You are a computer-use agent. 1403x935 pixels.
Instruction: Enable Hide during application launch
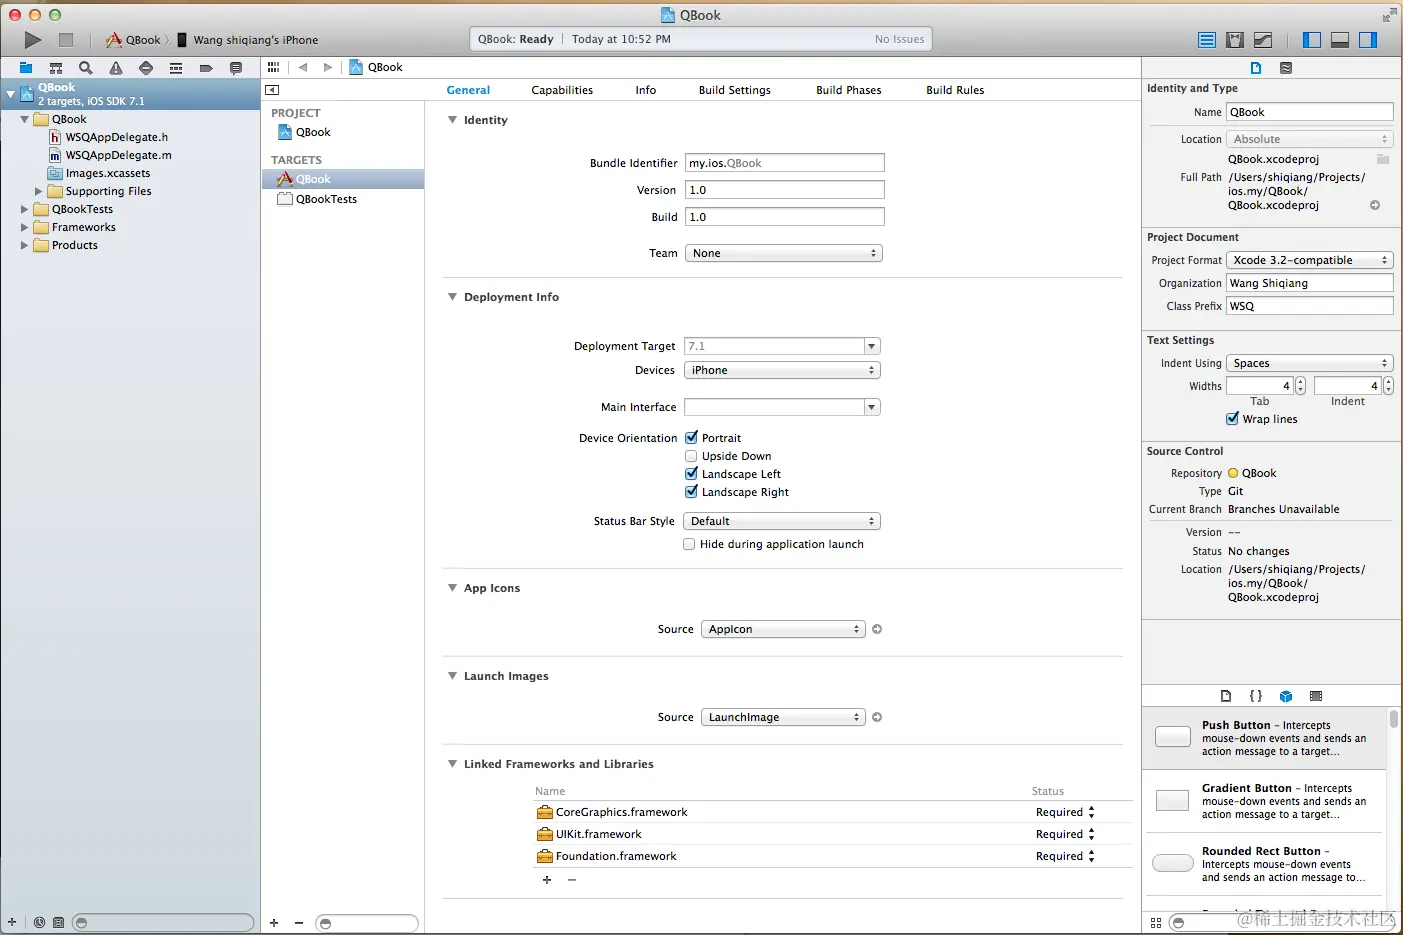coord(689,544)
